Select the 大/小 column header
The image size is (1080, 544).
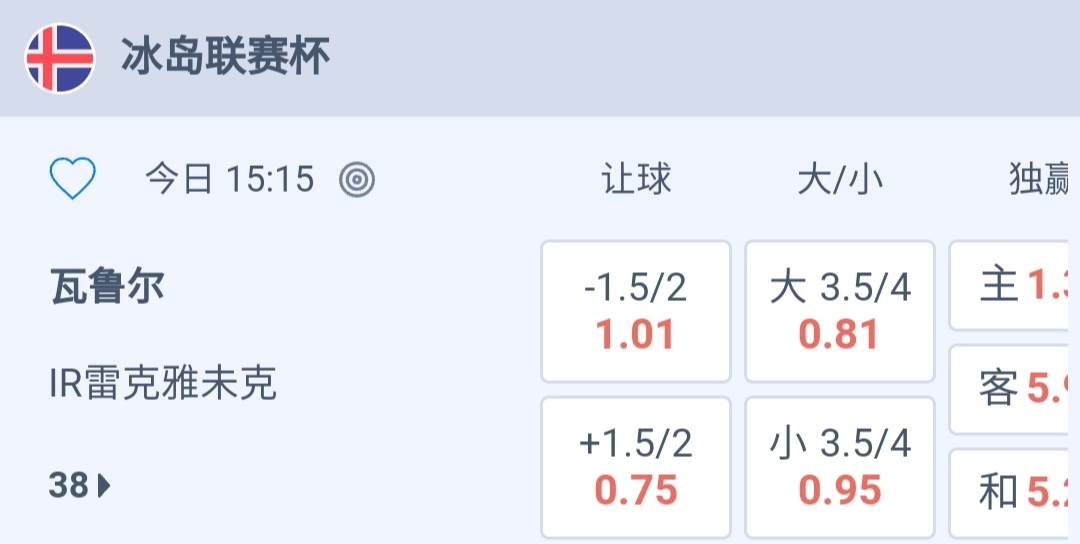[x=839, y=180]
